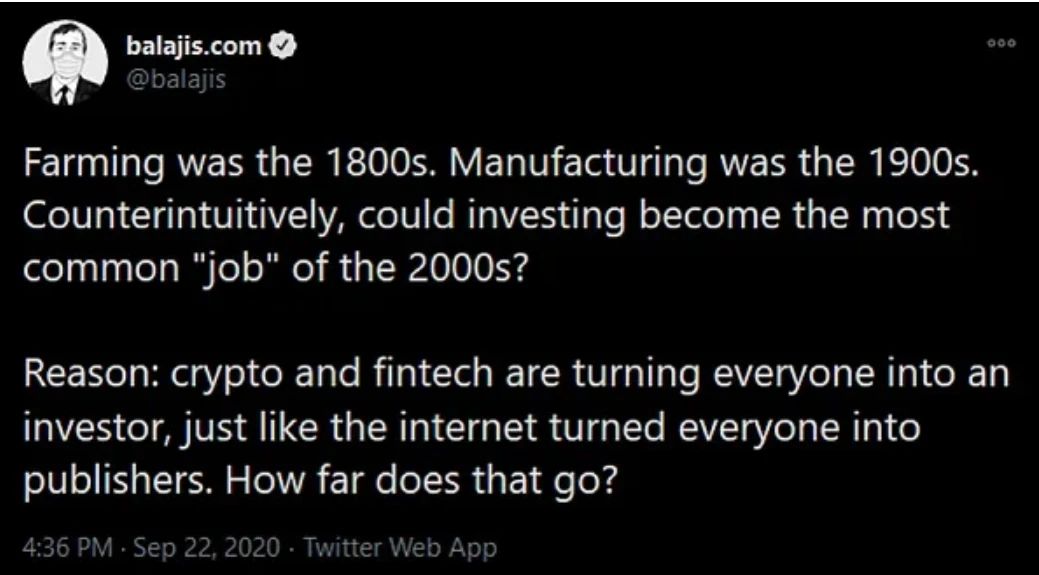Viewport: 1039px width, 575px height.
Task: Click the word "fintech" in the tweet
Action: pos(433,375)
